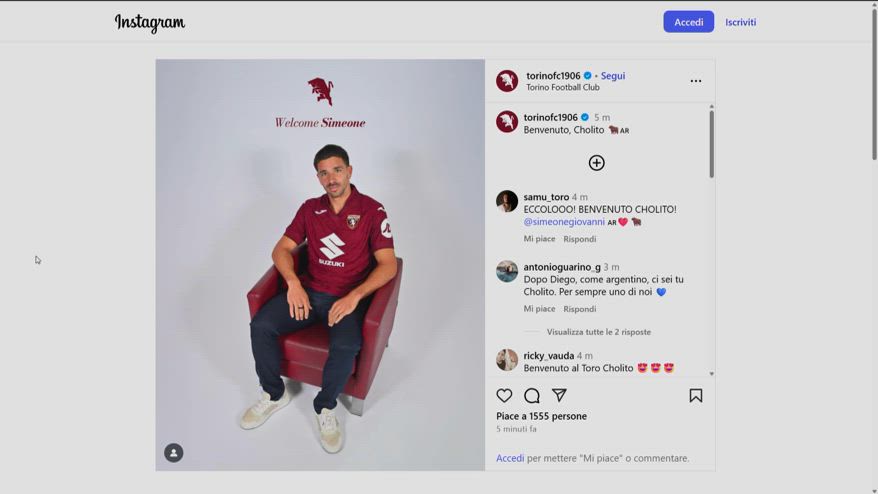Click tagged people icon on photo
Screen dimensions: 878x494
[174, 453]
